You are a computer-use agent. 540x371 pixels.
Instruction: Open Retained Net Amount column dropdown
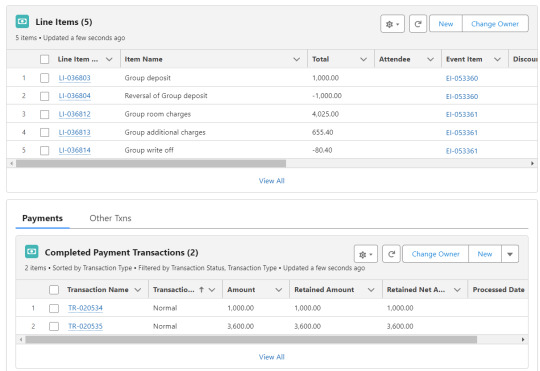click(457, 290)
